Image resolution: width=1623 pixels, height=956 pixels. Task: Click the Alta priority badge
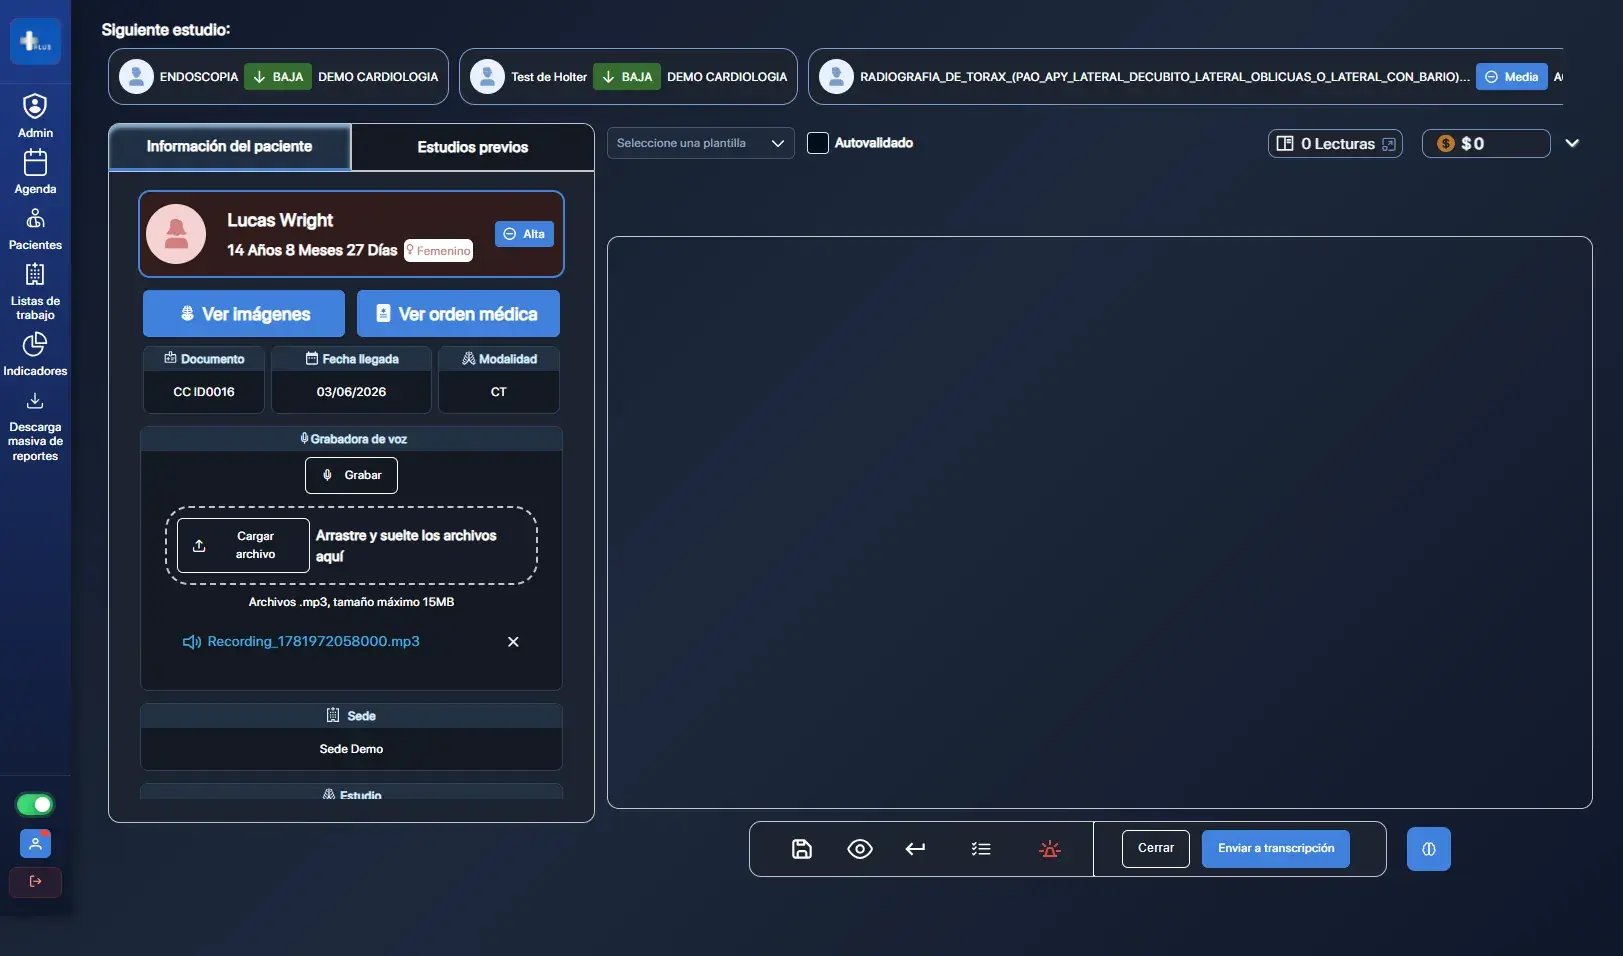click(524, 234)
